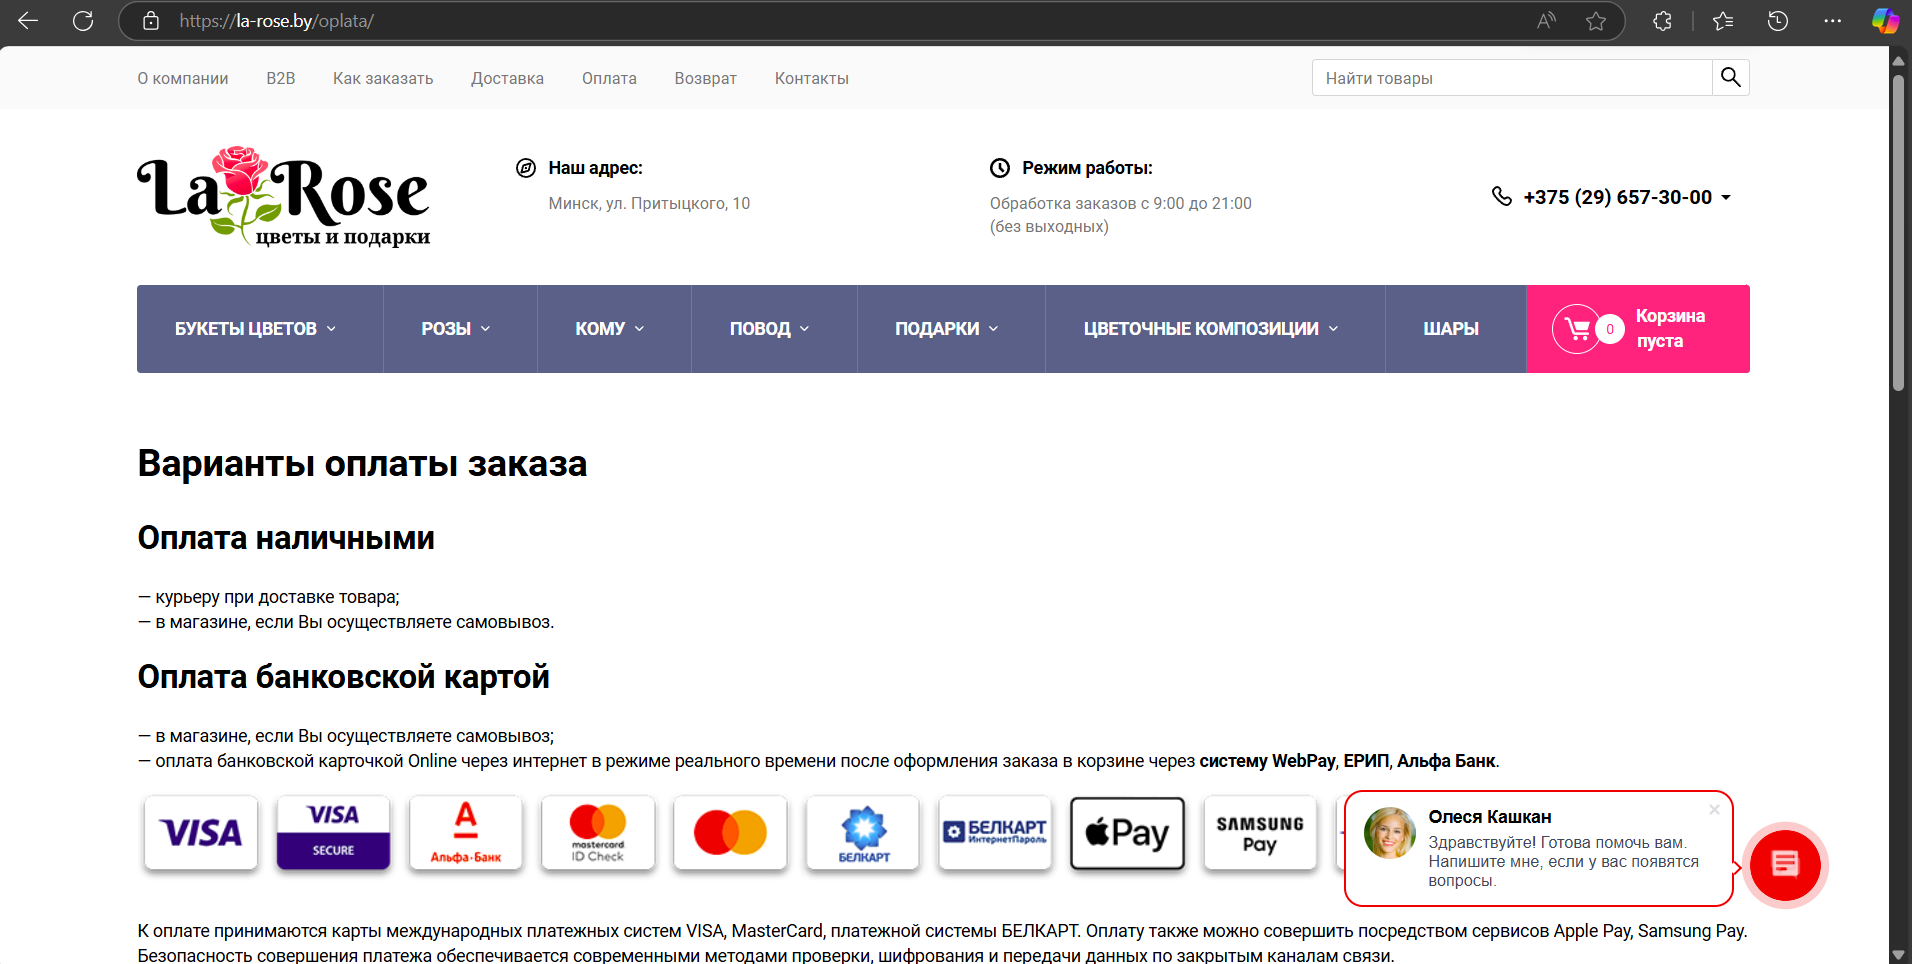Click the La Rose flower shop logo

(283, 197)
